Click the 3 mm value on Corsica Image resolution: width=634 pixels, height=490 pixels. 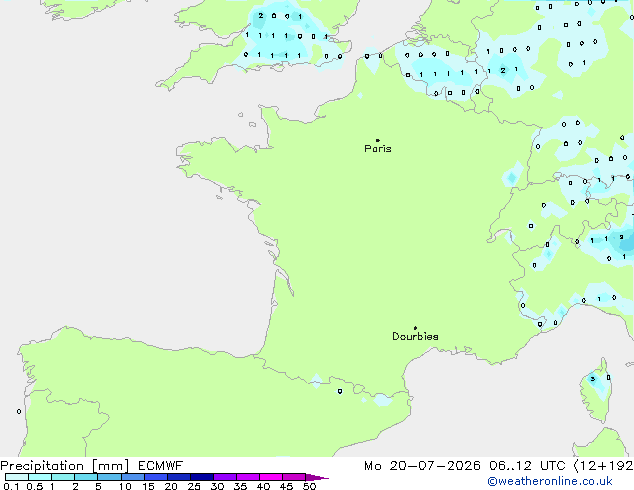(x=593, y=379)
